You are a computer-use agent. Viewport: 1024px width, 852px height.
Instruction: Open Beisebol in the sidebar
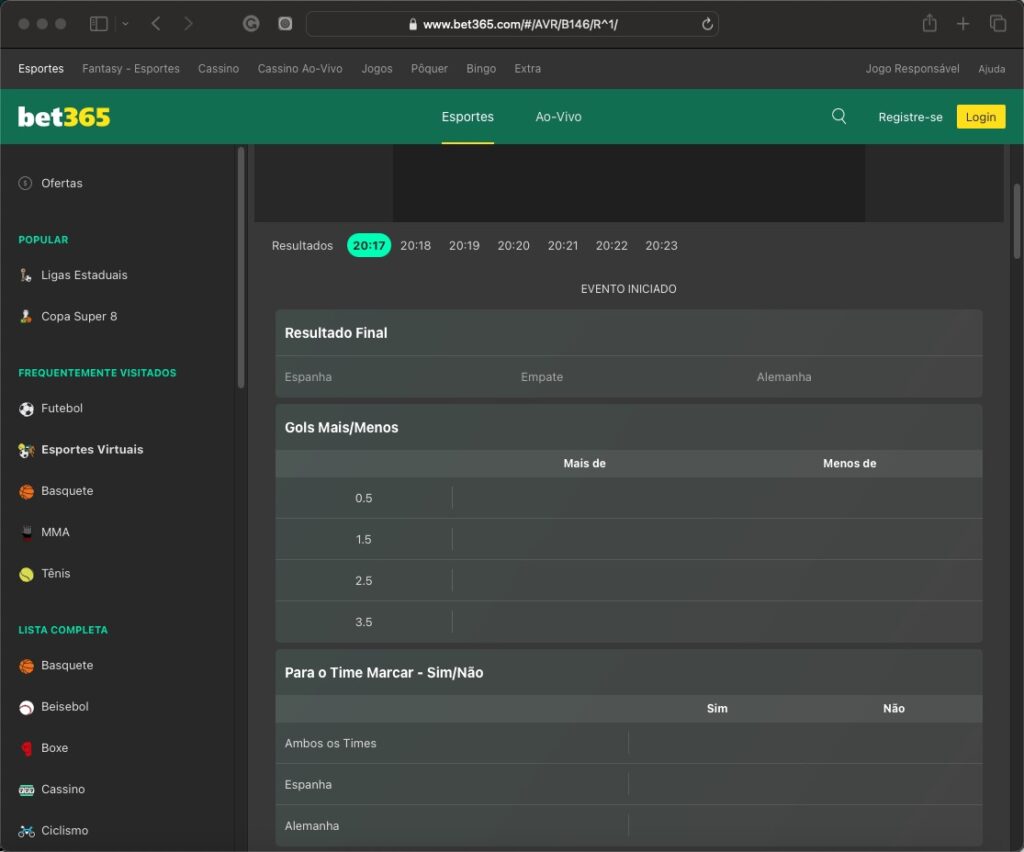(x=65, y=706)
